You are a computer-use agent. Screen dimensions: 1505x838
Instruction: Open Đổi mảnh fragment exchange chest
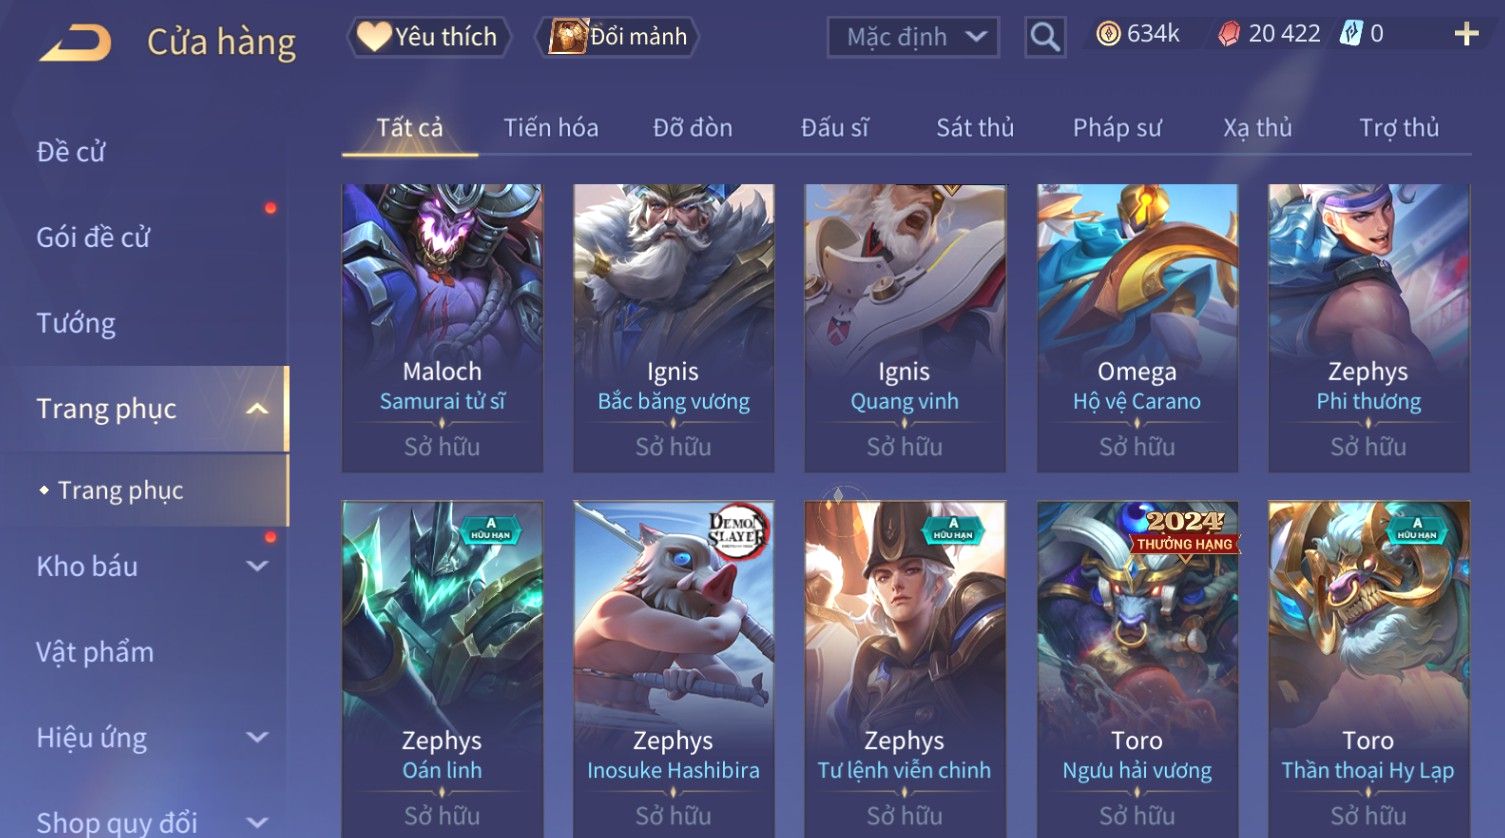coord(617,37)
